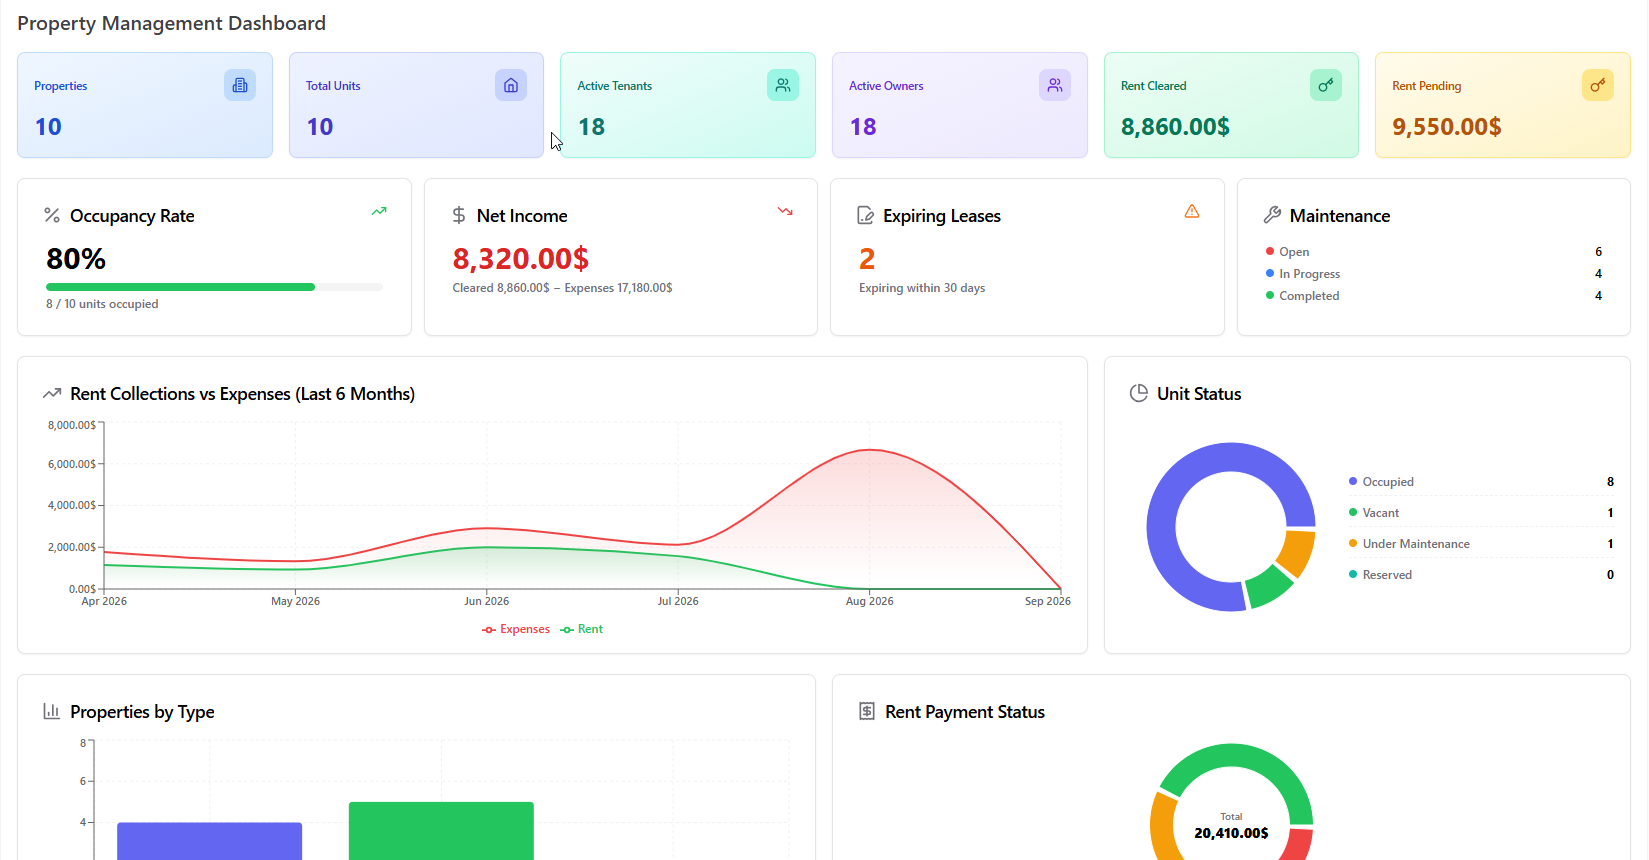This screenshot has height=860, width=1649.
Task: Click the Active Tenants people icon
Action: [x=783, y=85]
